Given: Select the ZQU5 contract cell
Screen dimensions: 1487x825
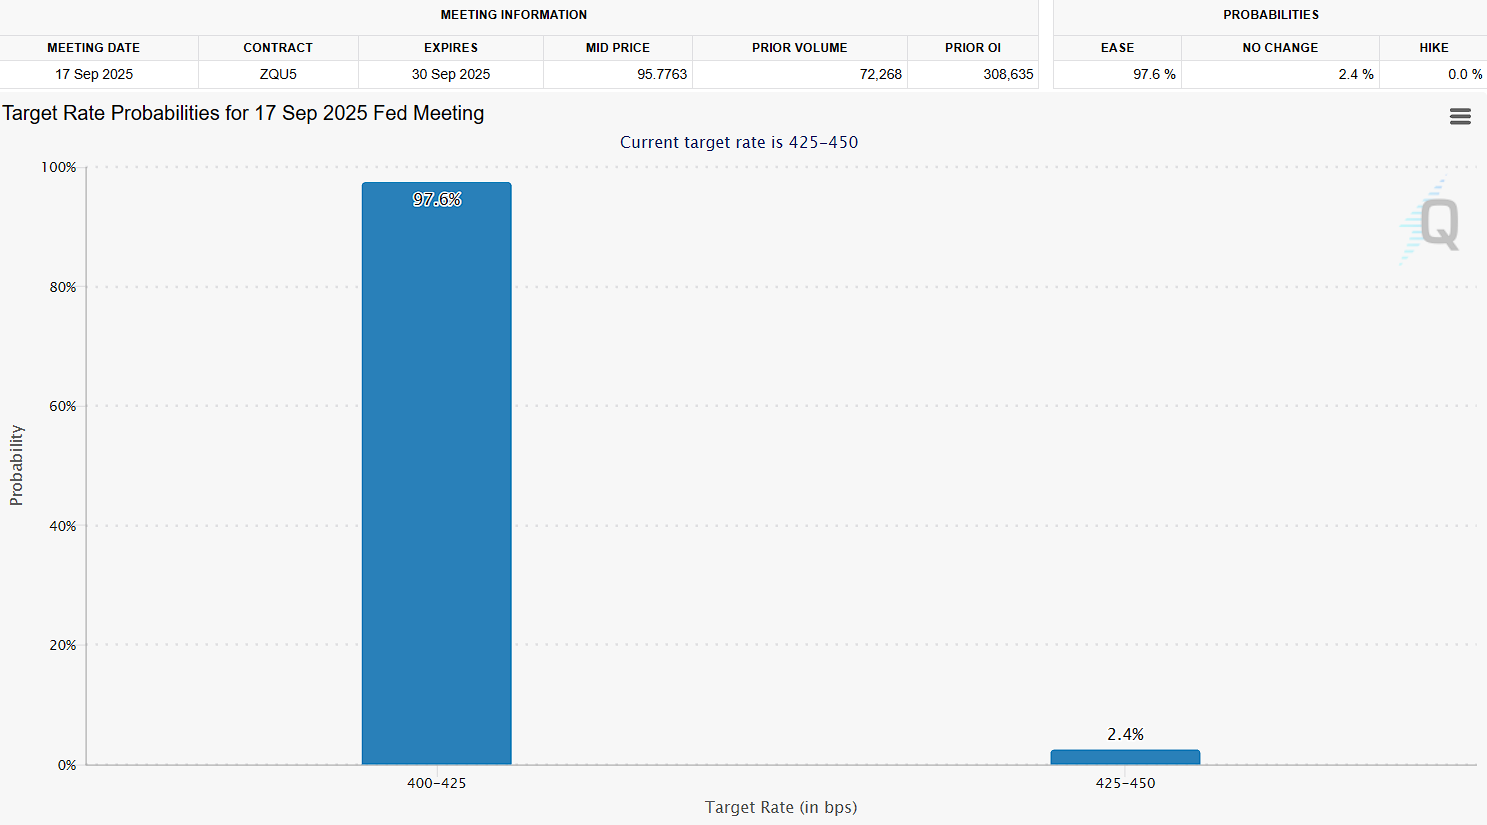Looking at the screenshot, I should tap(278, 74).
